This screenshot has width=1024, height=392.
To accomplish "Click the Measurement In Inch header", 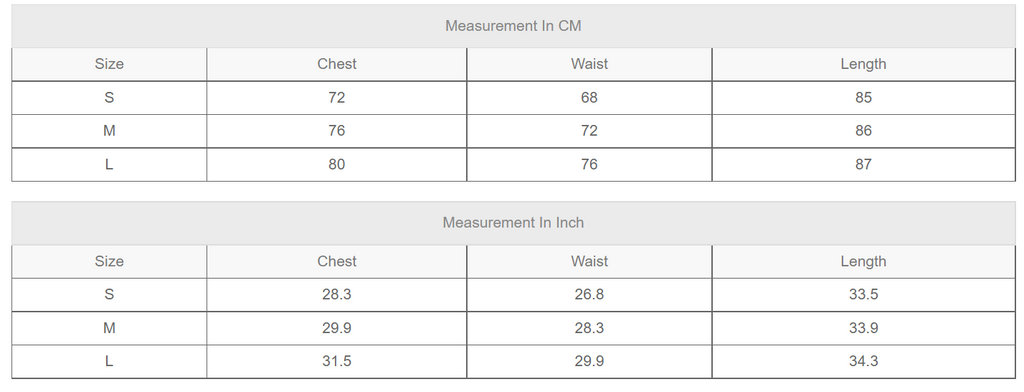I will pyautogui.click(x=513, y=223).
